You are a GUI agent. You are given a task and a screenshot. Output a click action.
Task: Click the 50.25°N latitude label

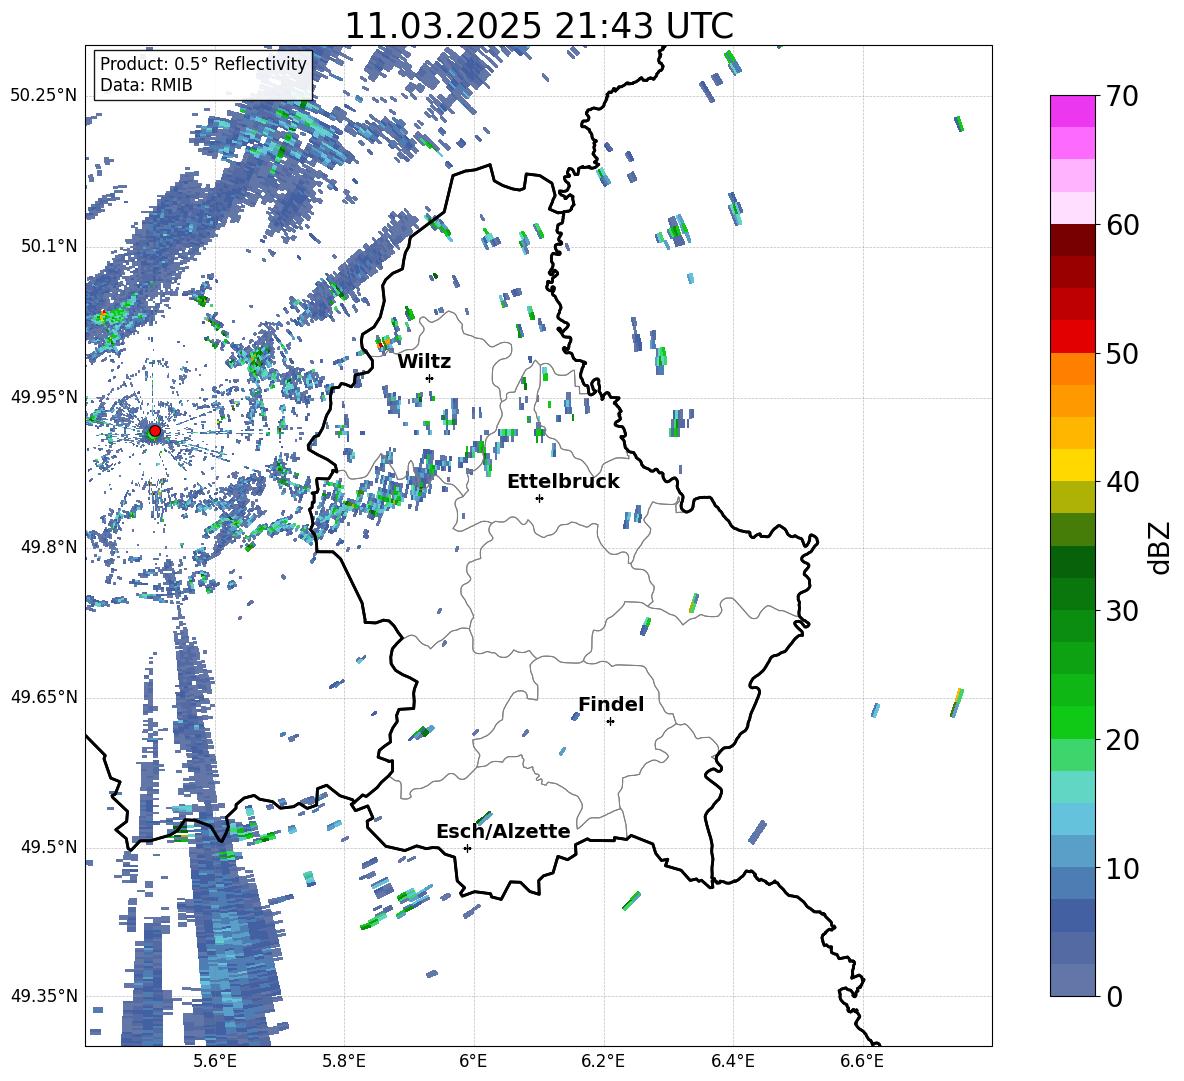44,96
